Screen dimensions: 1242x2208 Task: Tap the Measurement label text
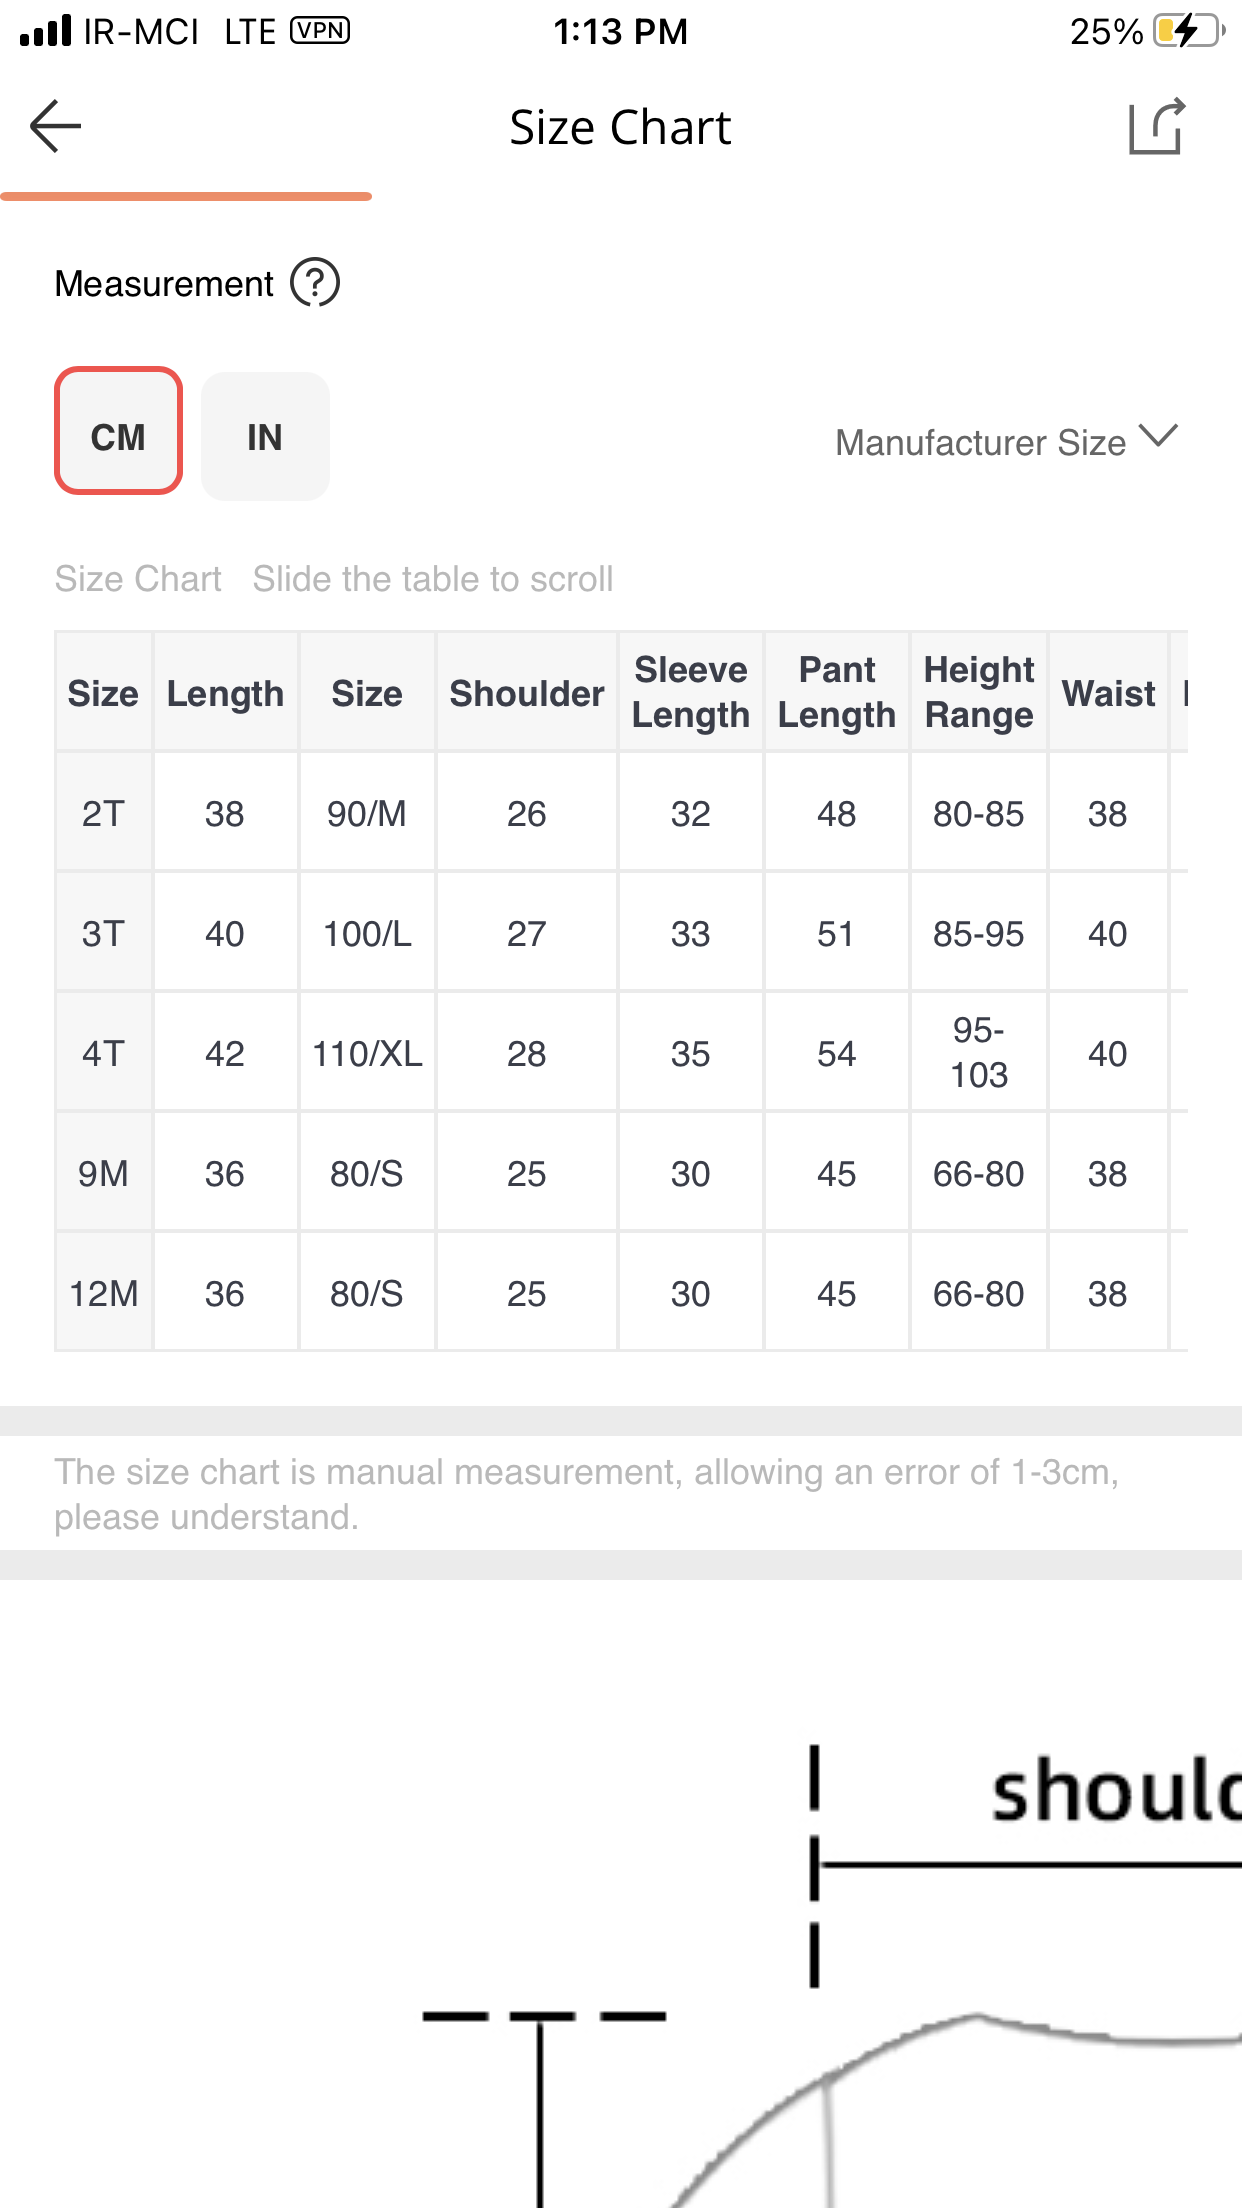(164, 284)
